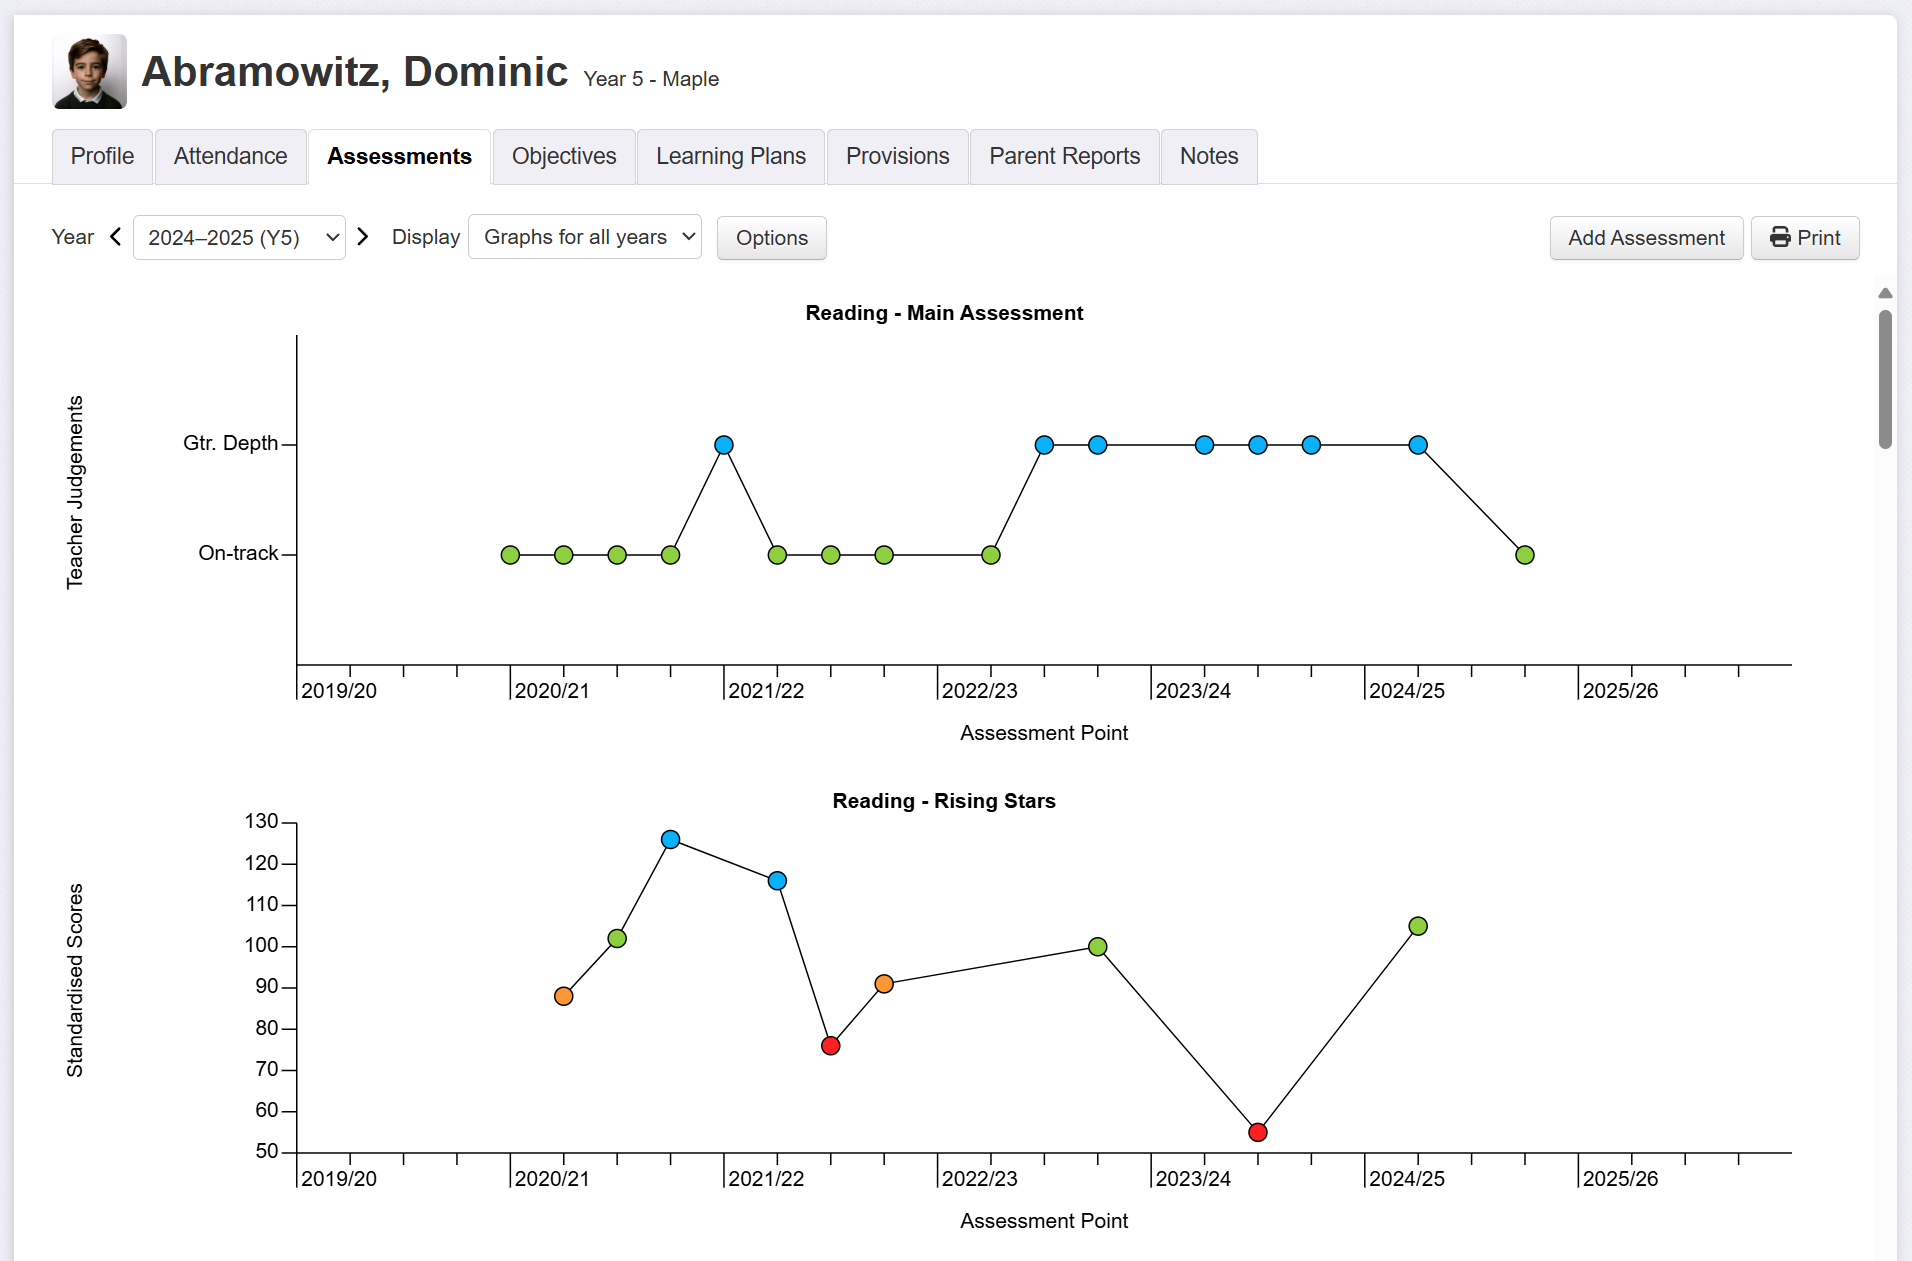The width and height of the screenshot is (1912, 1261).
Task: Open the 2024–2025 (Y5) year dropdown
Action: point(239,238)
